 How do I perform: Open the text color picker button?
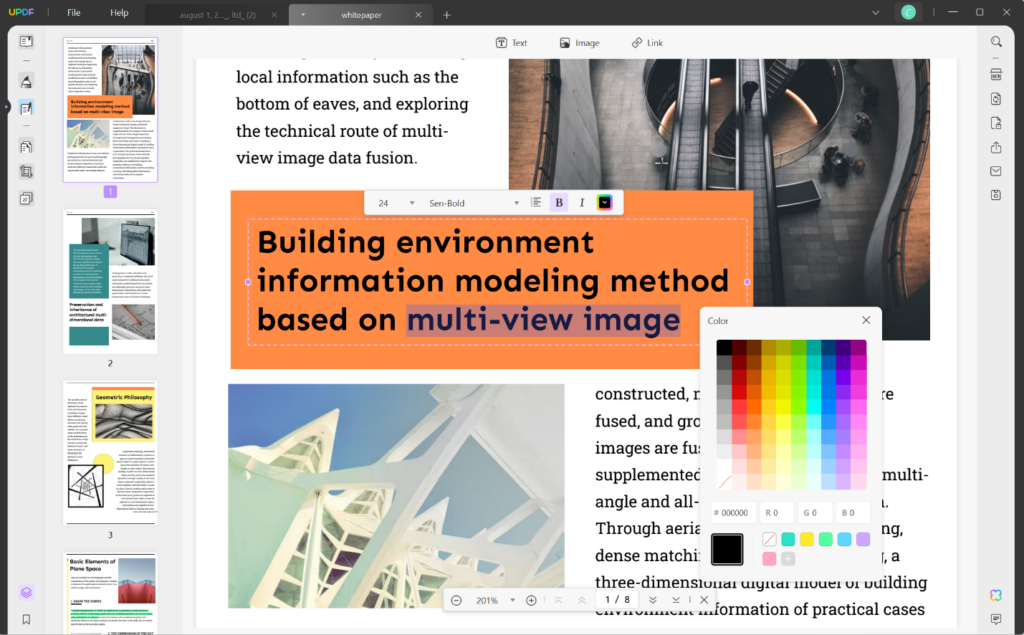pos(605,203)
